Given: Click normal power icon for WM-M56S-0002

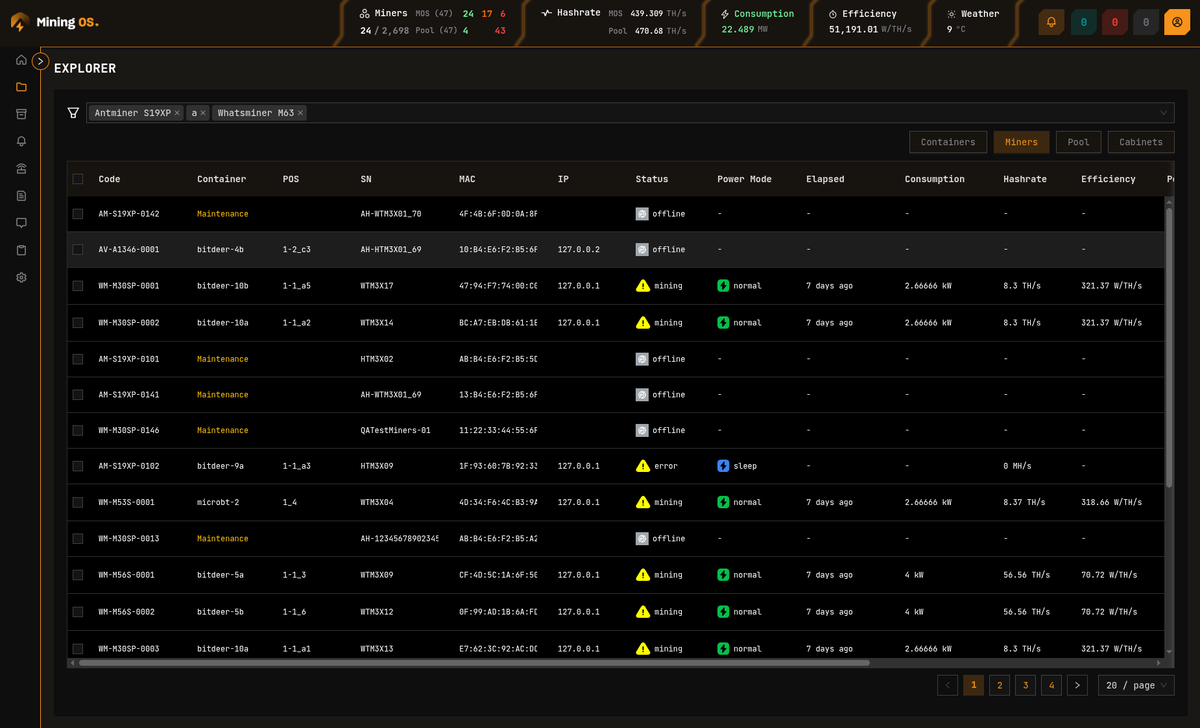Looking at the screenshot, I should (723, 612).
